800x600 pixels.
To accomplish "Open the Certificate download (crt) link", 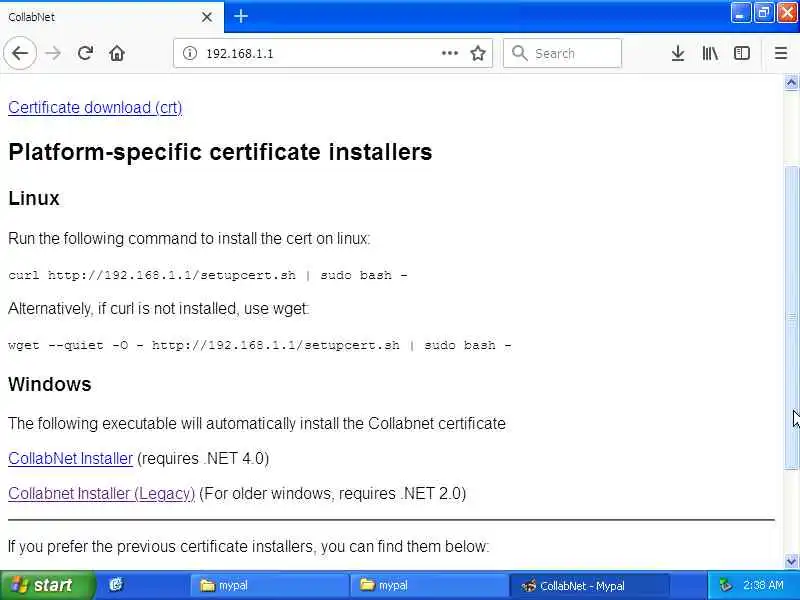I will (95, 108).
